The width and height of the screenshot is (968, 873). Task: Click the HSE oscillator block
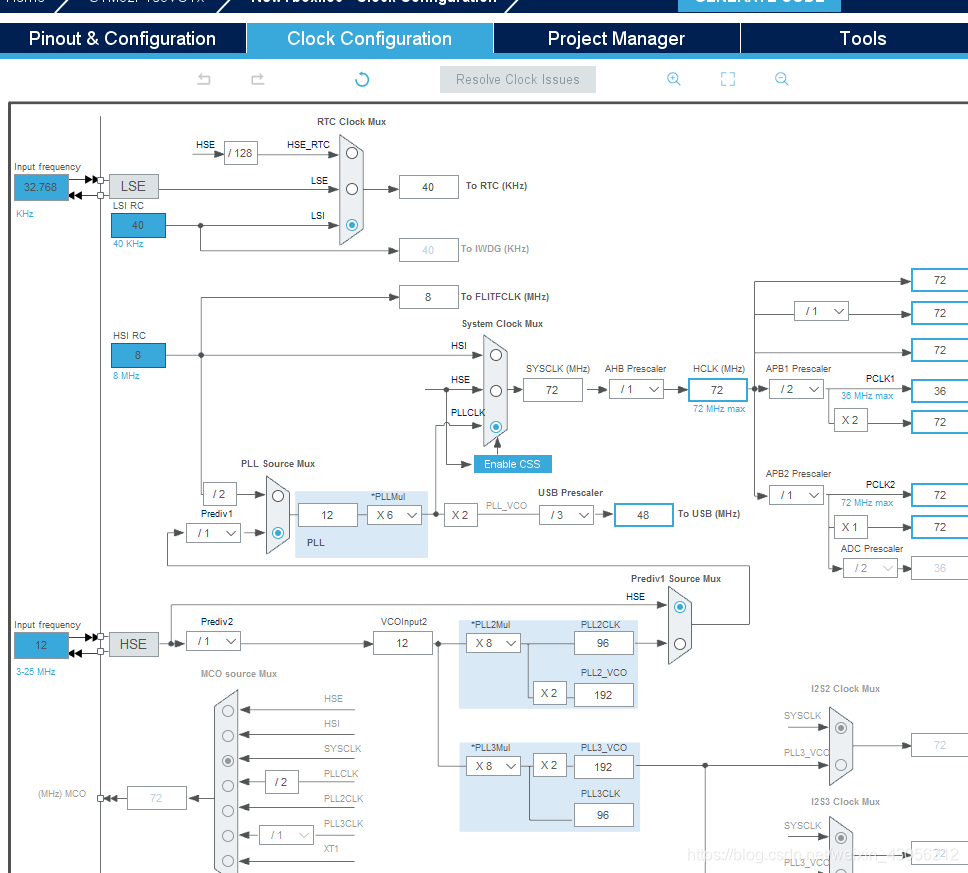(x=134, y=645)
